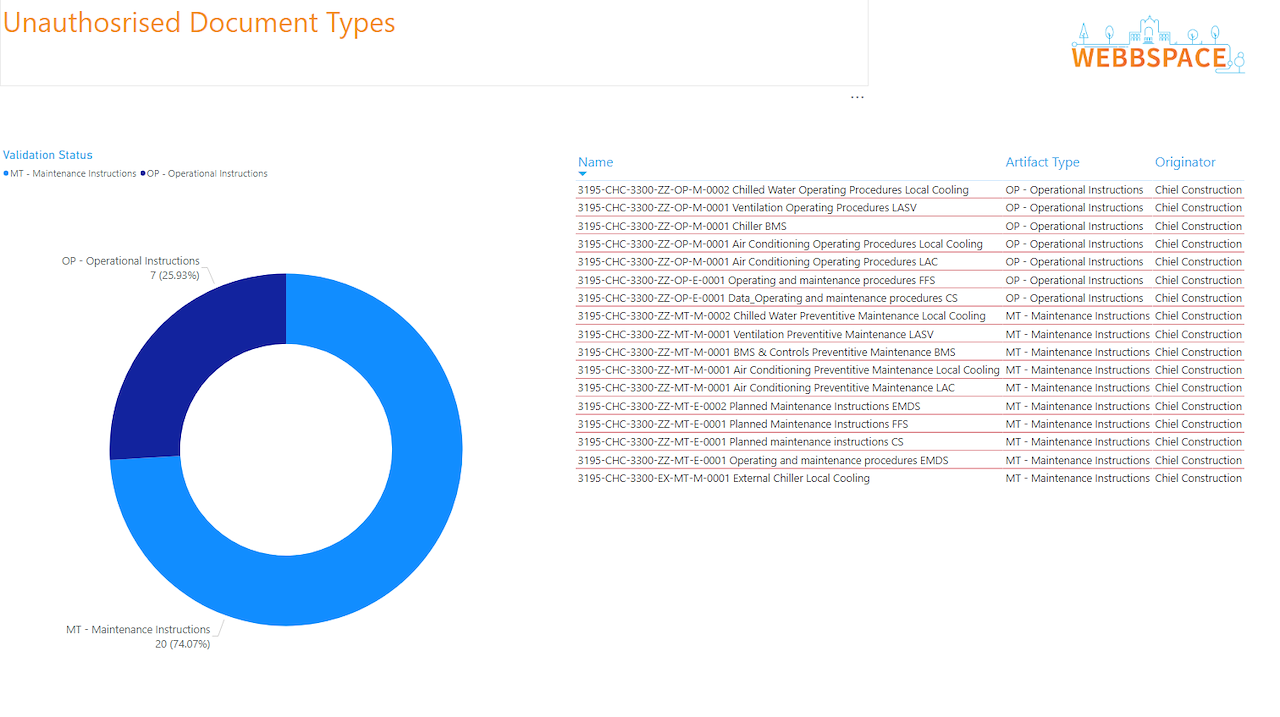Viewport: 1280px width, 717px height.
Task: Select the Unauthosrised Document Types title
Action: tap(199, 23)
